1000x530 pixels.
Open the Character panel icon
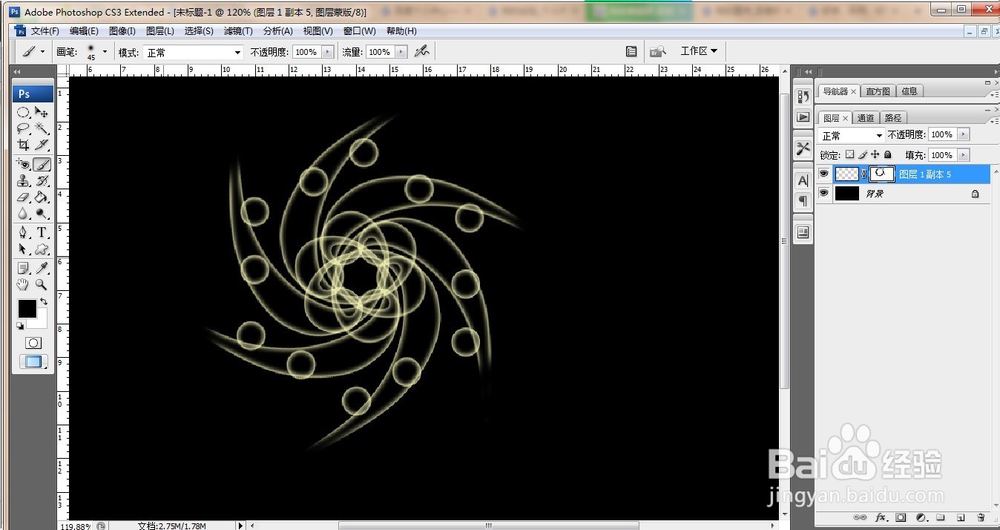(803, 180)
